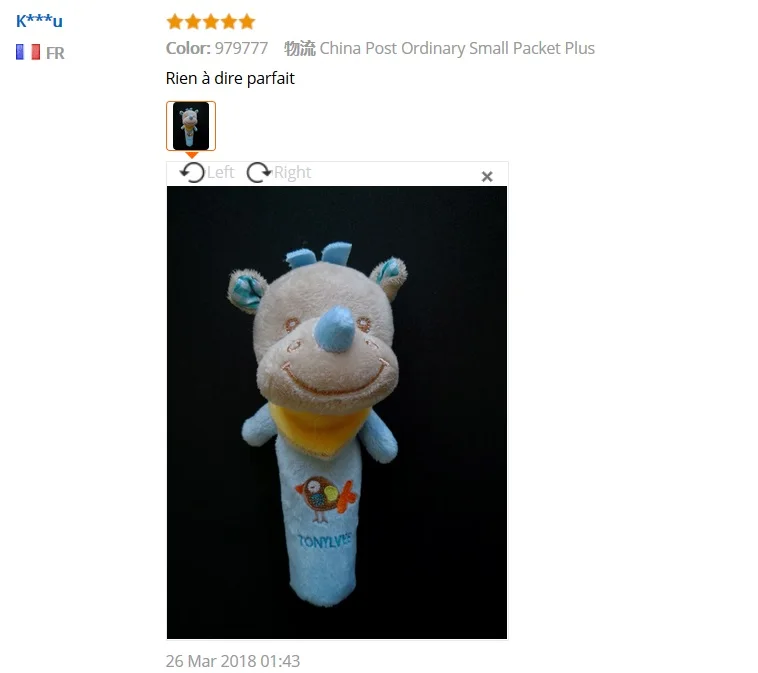Click the orange pointer below the thumbnail
The height and width of the screenshot is (673, 758).
pyautogui.click(x=191, y=155)
